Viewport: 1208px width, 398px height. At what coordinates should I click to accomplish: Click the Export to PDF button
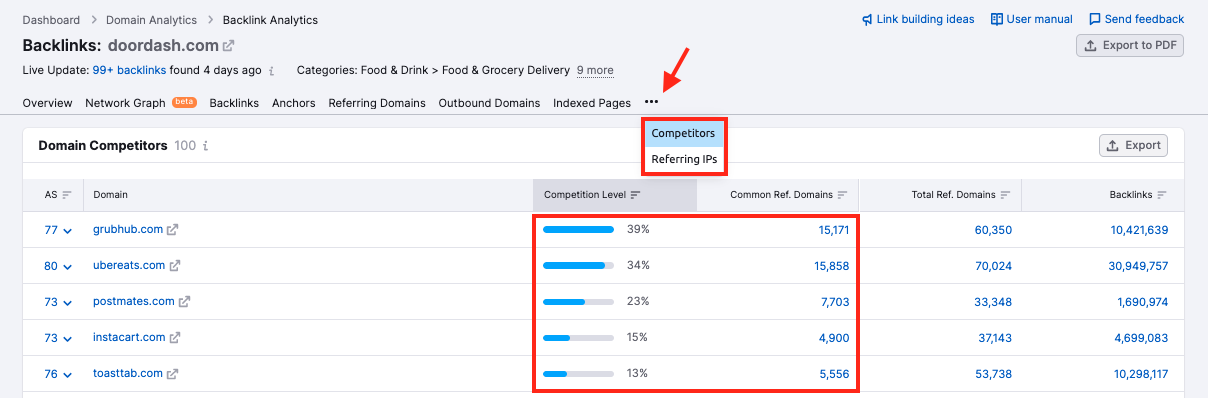click(1130, 45)
